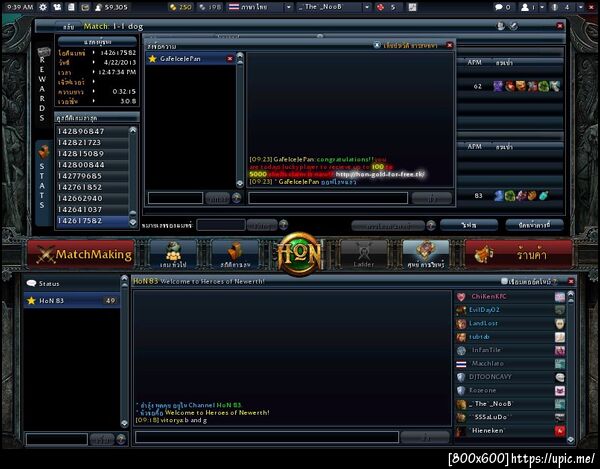This screenshot has width=600, height=469.
Task: Open the chart graph icon in top bar
Action: tap(412, 7)
